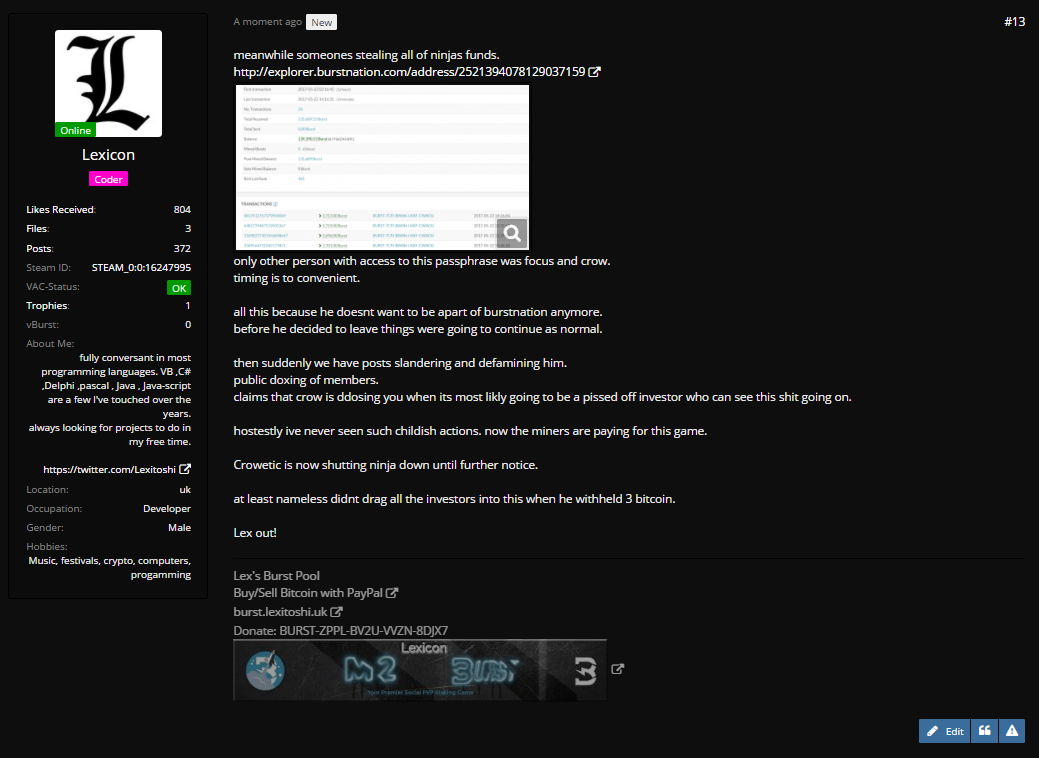Open the Likes Received stat

(109, 209)
